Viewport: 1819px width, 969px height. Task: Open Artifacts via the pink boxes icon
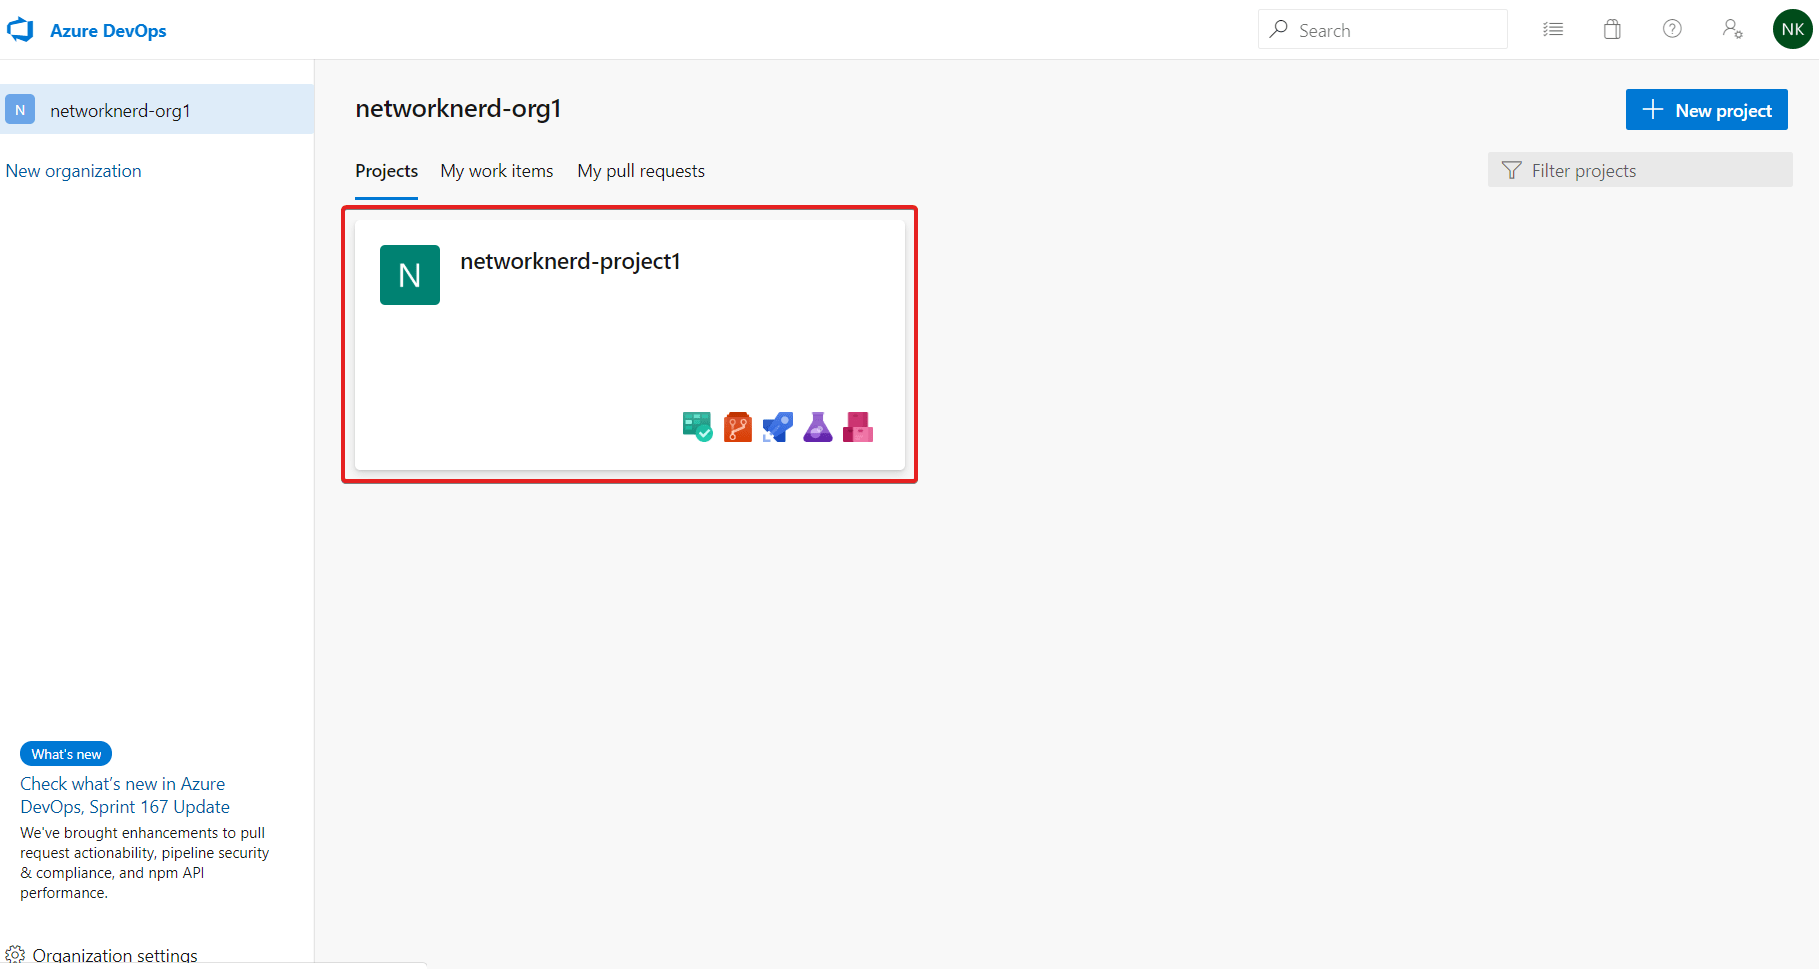click(857, 426)
